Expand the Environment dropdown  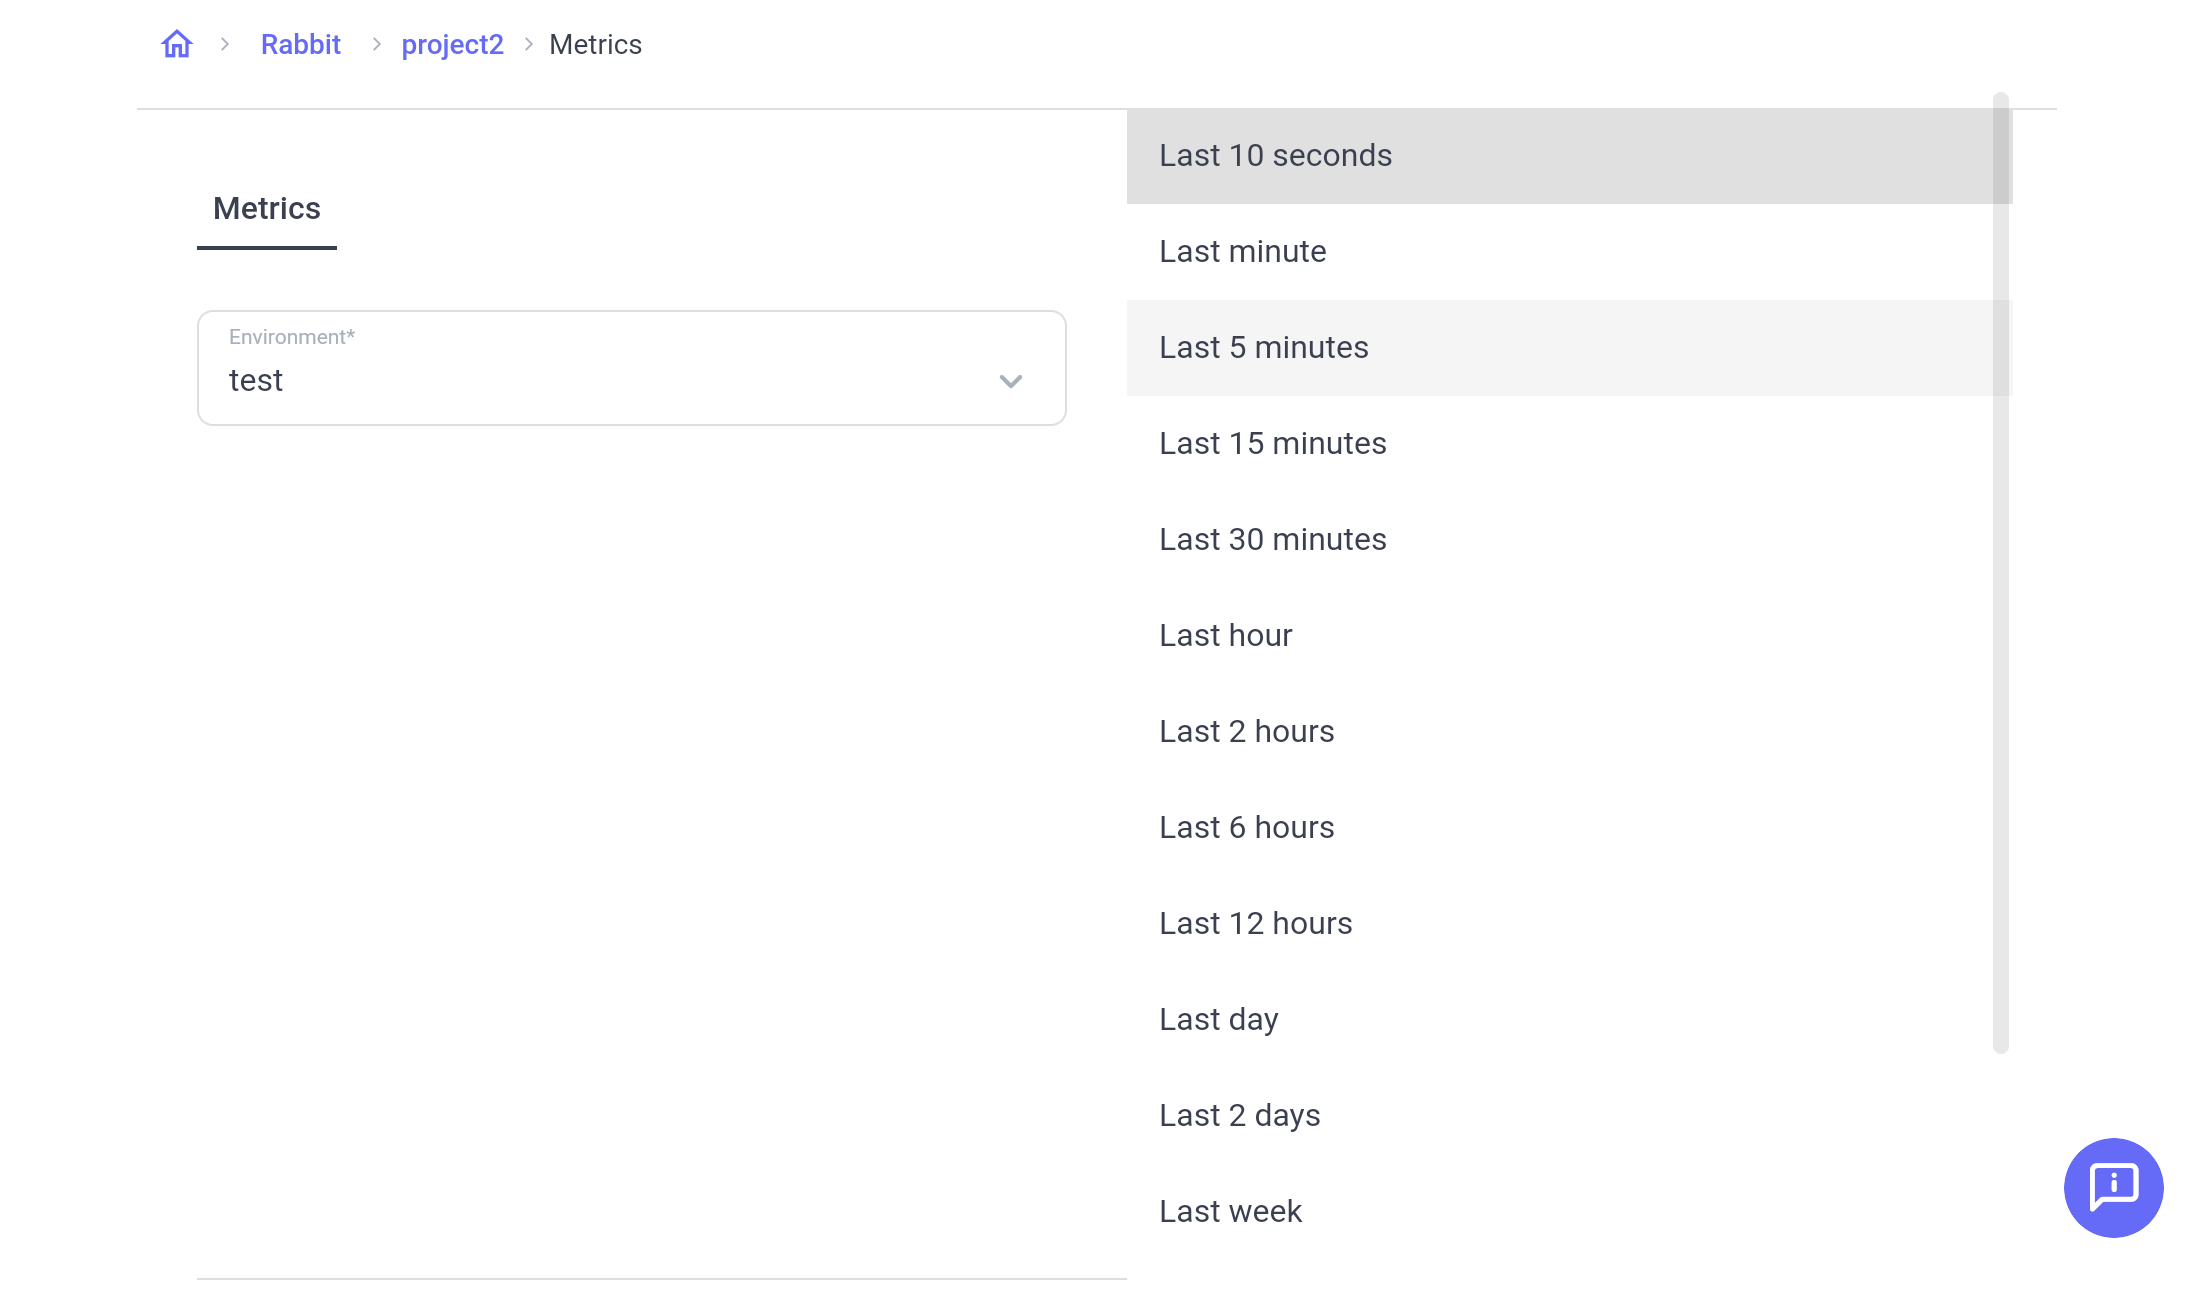point(1010,382)
